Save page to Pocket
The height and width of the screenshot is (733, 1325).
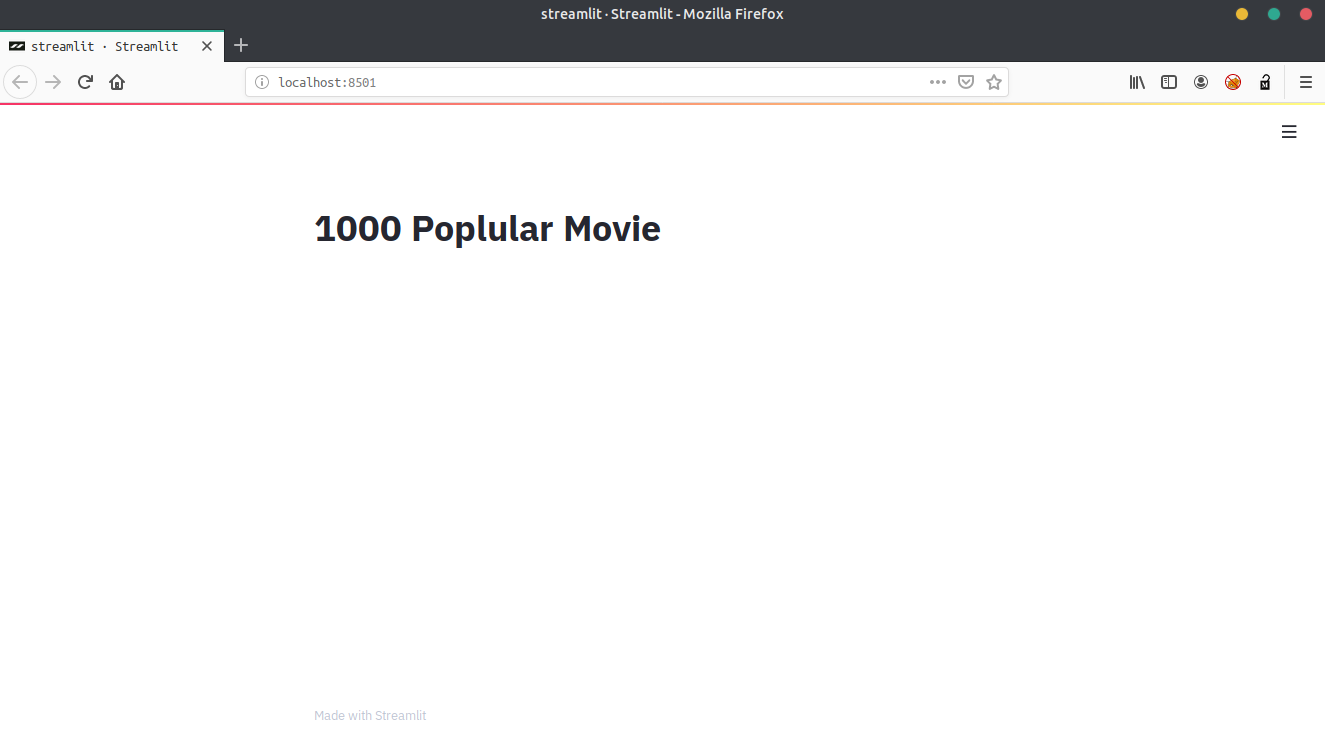tap(966, 82)
